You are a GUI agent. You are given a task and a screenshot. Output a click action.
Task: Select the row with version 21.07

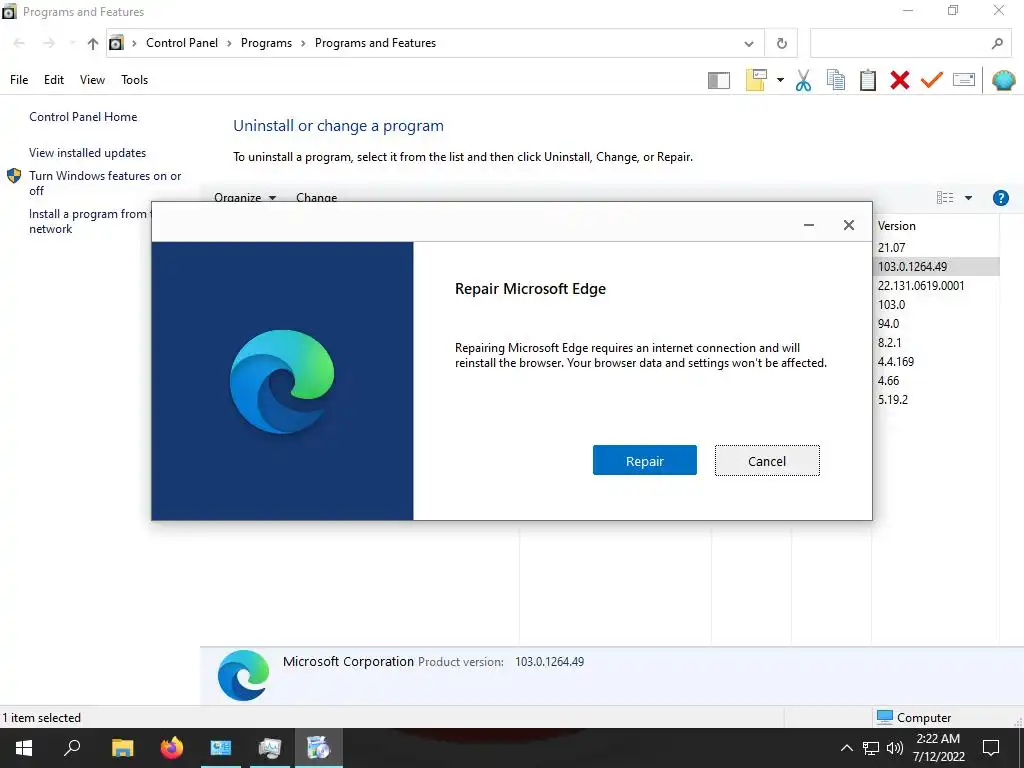coord(936,248)
